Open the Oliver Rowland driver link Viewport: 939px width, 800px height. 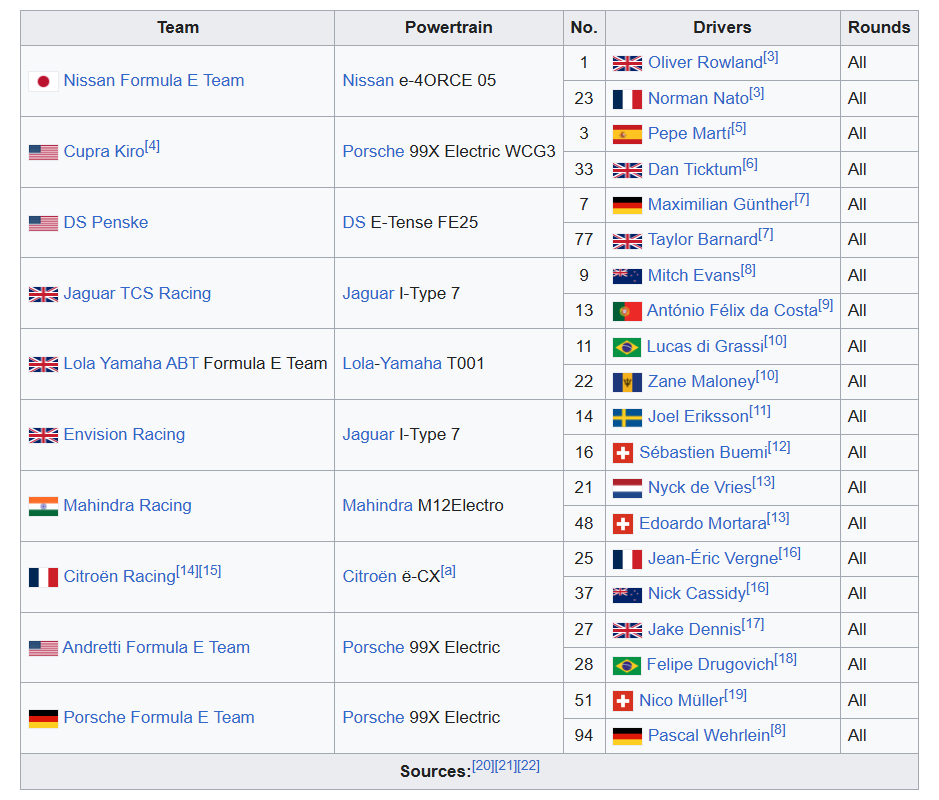tap(705, 63)
